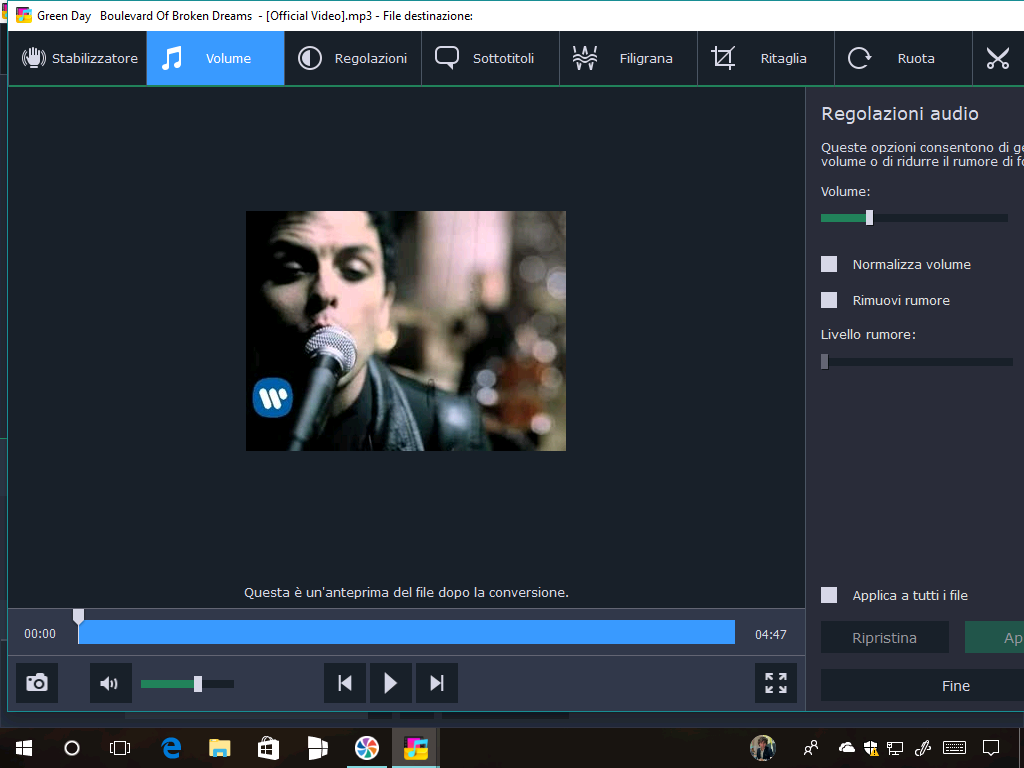The height and width of the screenshot is (768, 1024).
Task: Open File Explorer from the taskbar
Action: tap(219, 748)
